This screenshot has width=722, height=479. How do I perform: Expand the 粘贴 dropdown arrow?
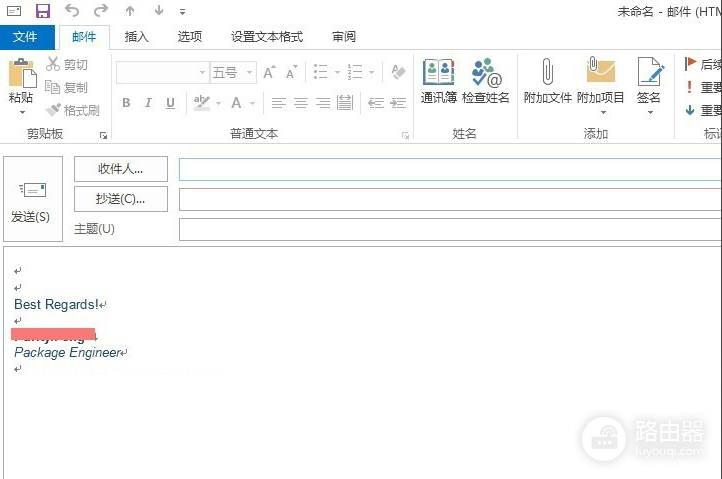click(x=22, y=112)
